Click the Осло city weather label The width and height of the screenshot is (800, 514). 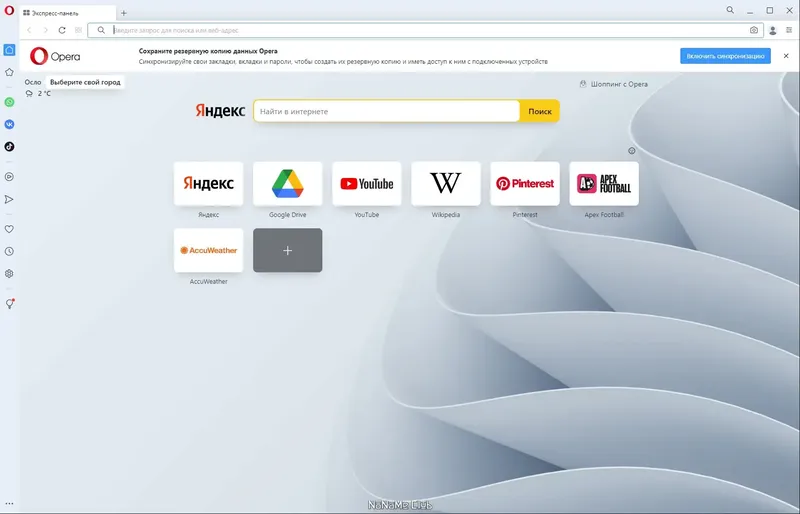33,82
